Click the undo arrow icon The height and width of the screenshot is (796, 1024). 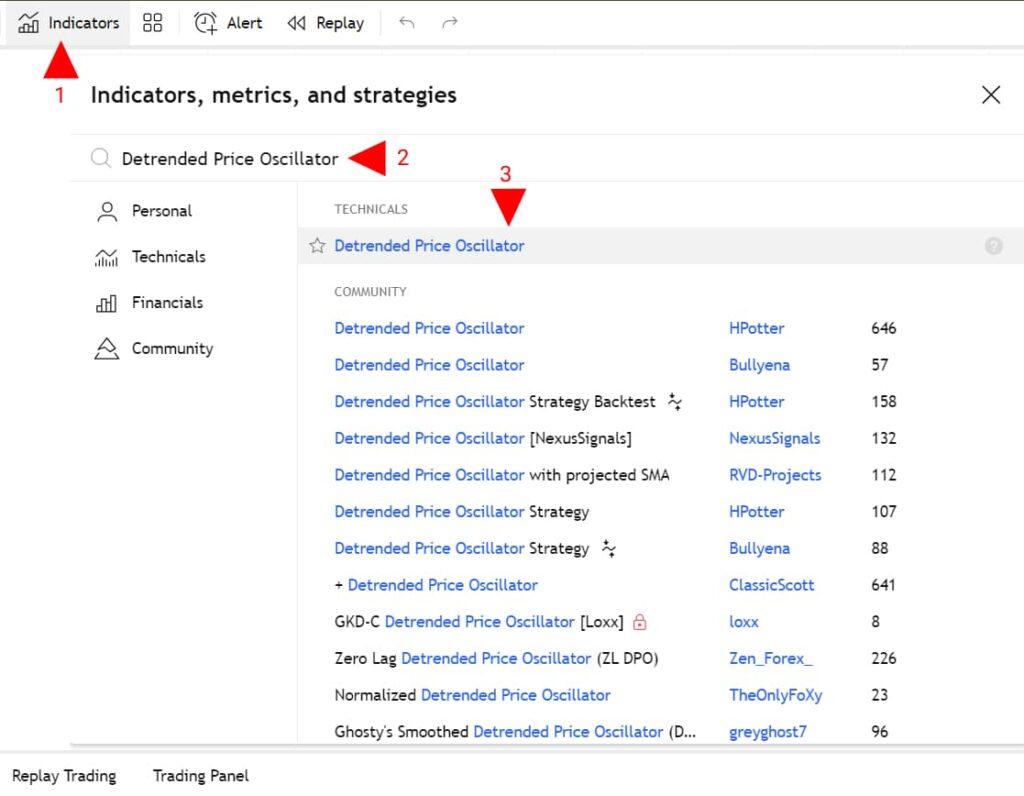coord(406,22)
